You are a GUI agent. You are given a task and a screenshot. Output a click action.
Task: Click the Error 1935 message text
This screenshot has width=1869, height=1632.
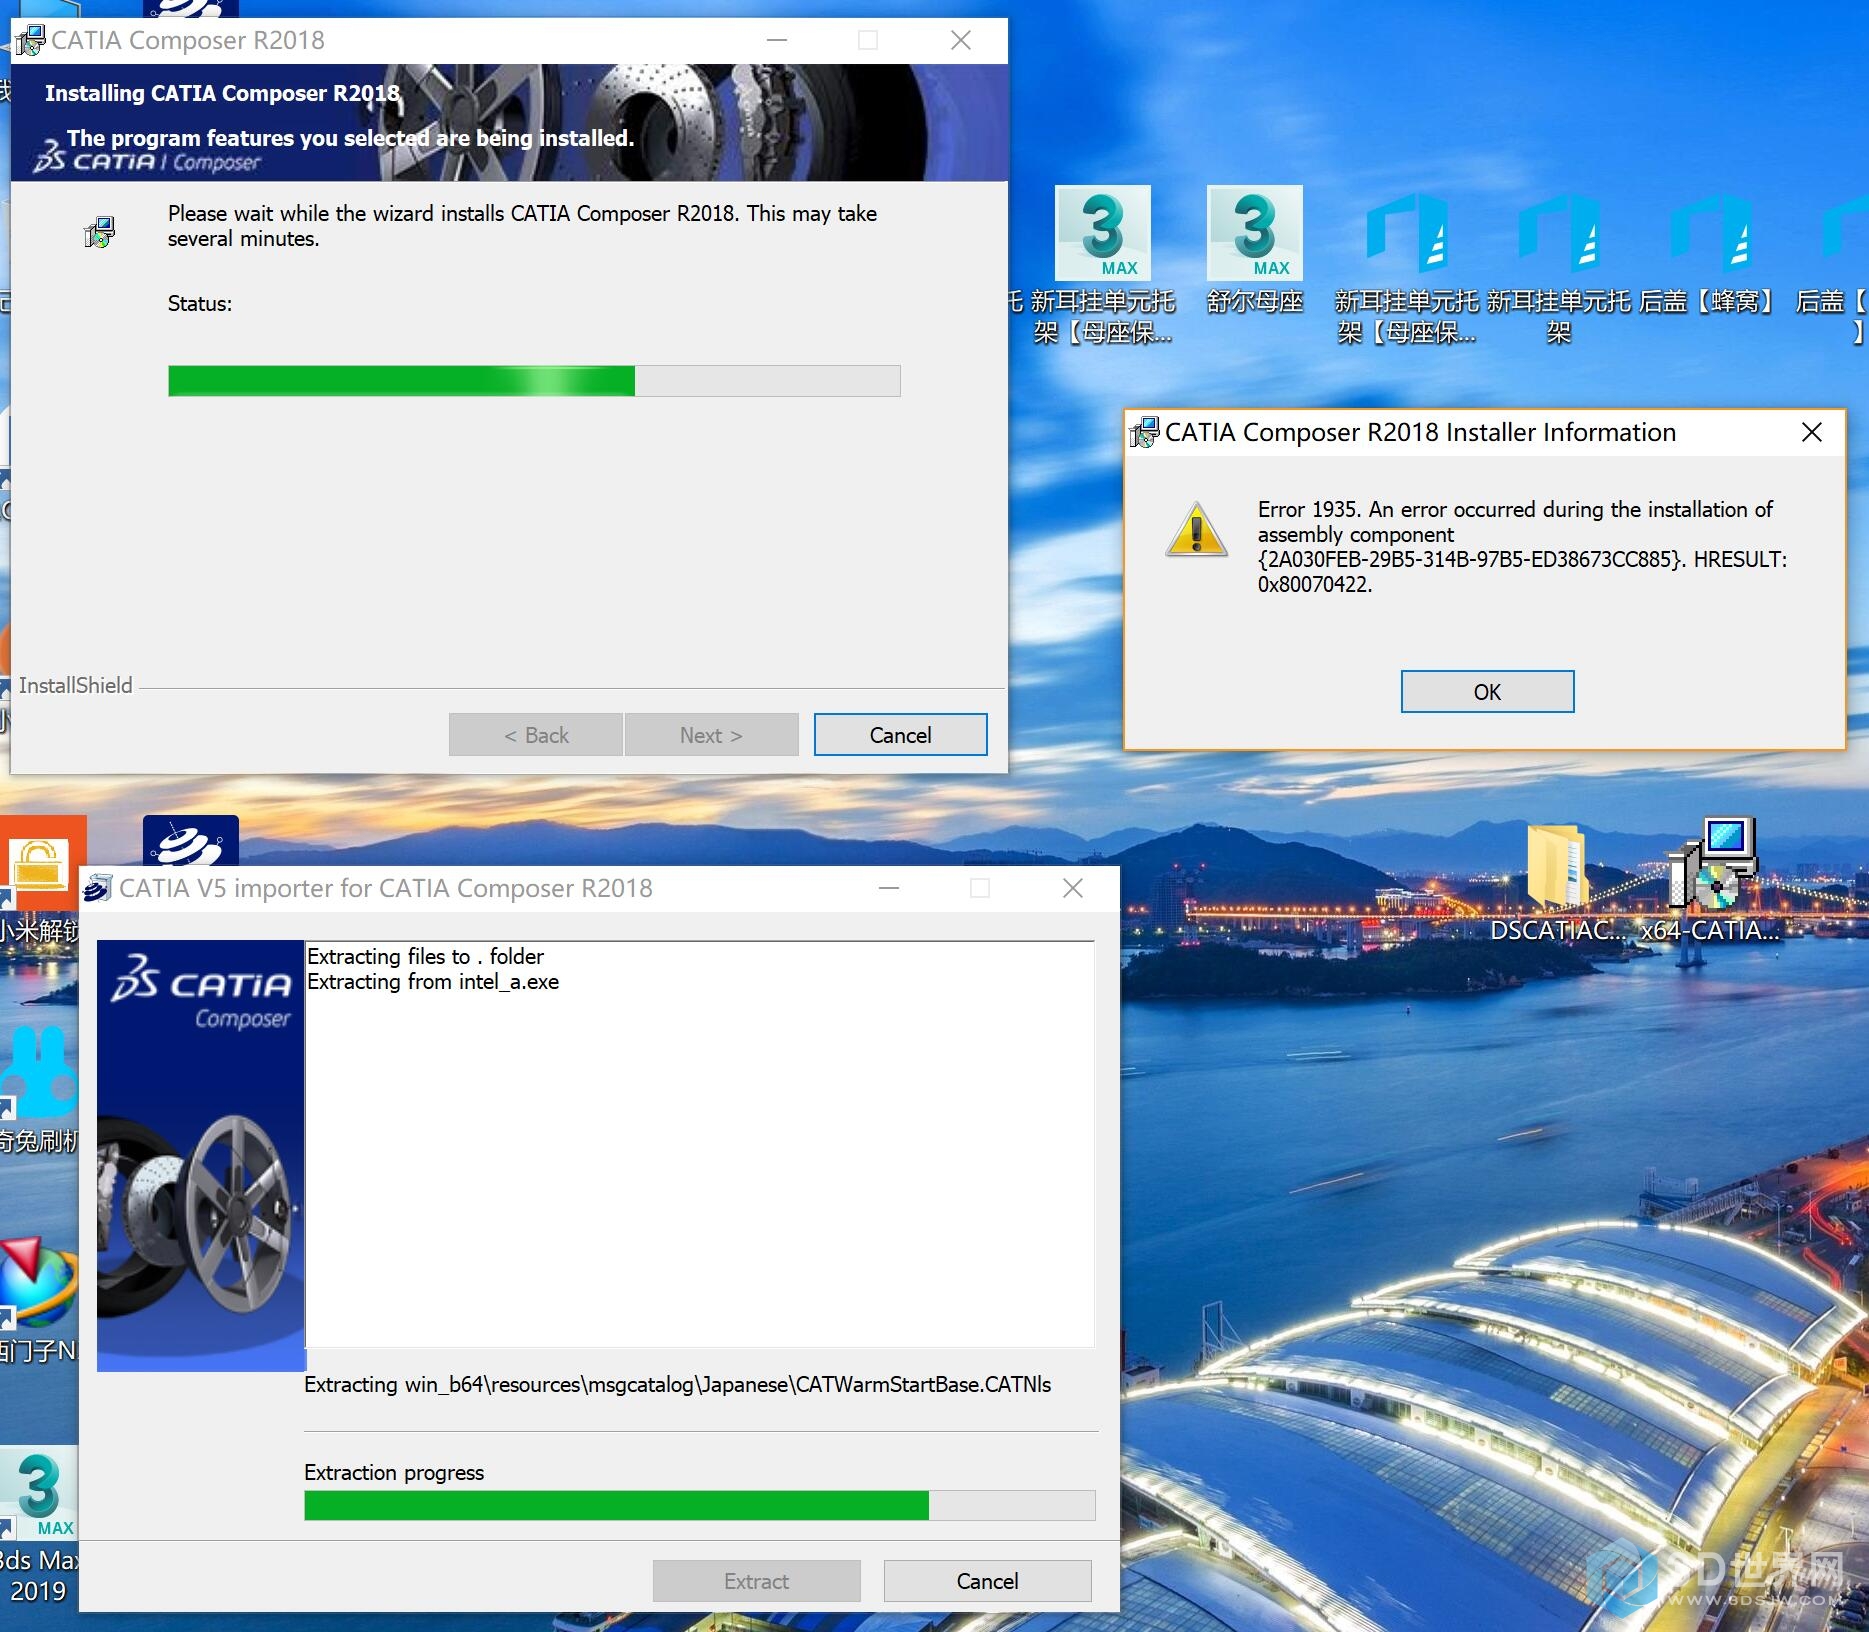click(x=1522, y=547)
